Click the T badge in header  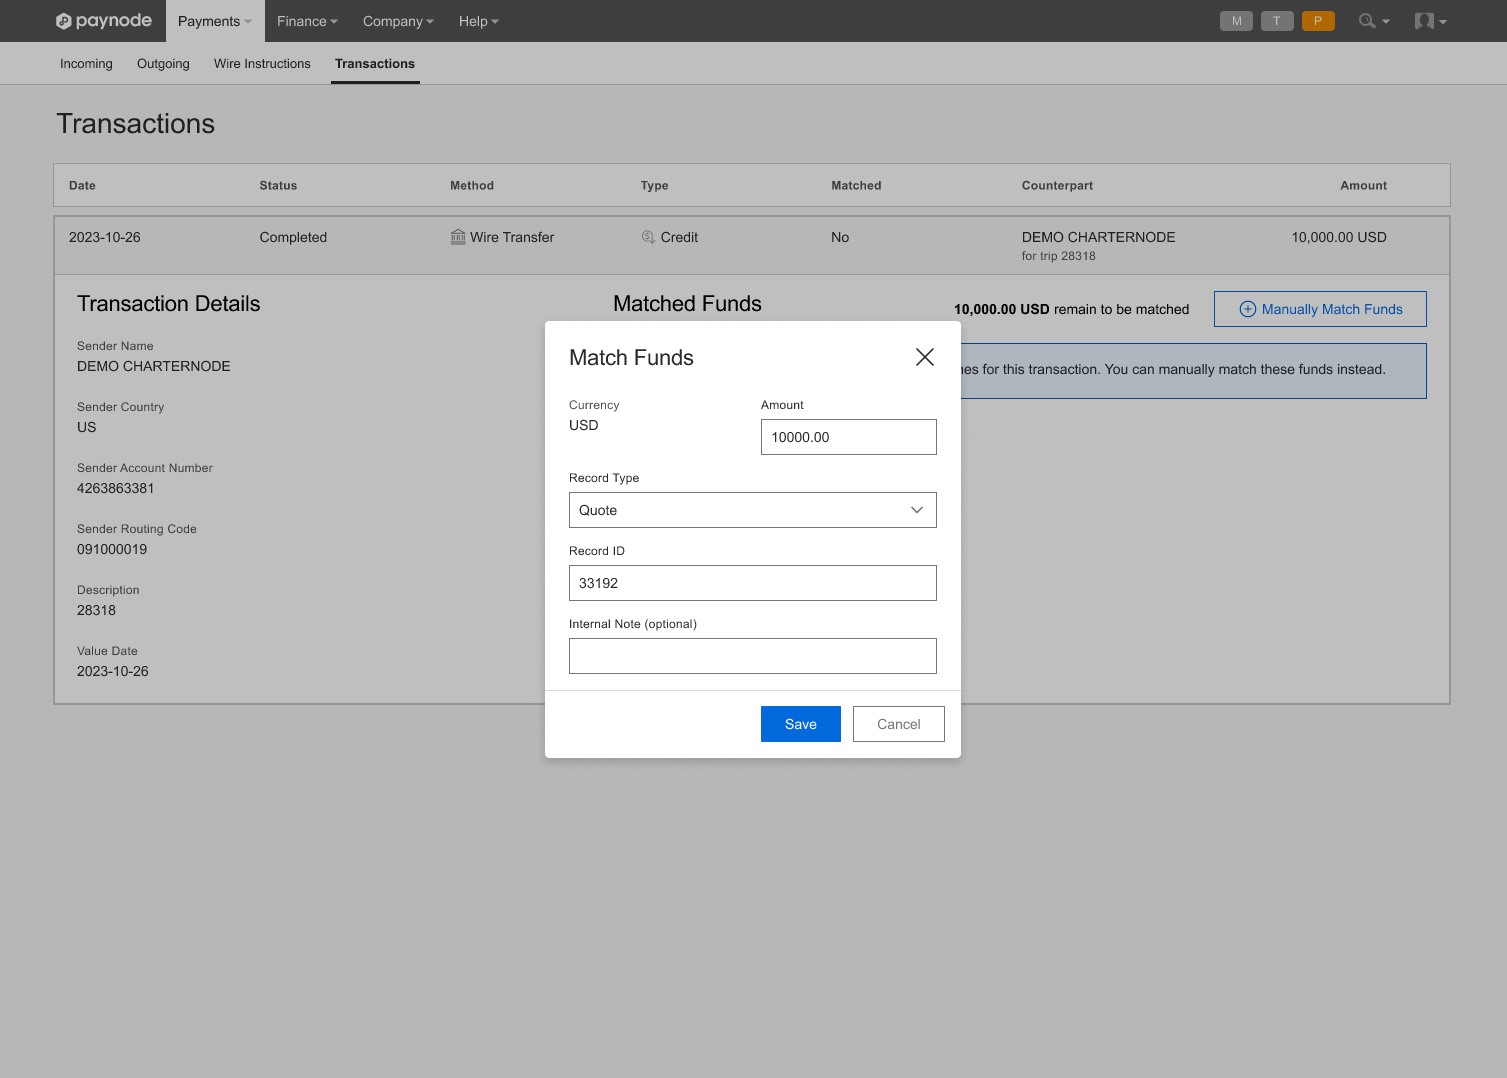[1277, 21]
